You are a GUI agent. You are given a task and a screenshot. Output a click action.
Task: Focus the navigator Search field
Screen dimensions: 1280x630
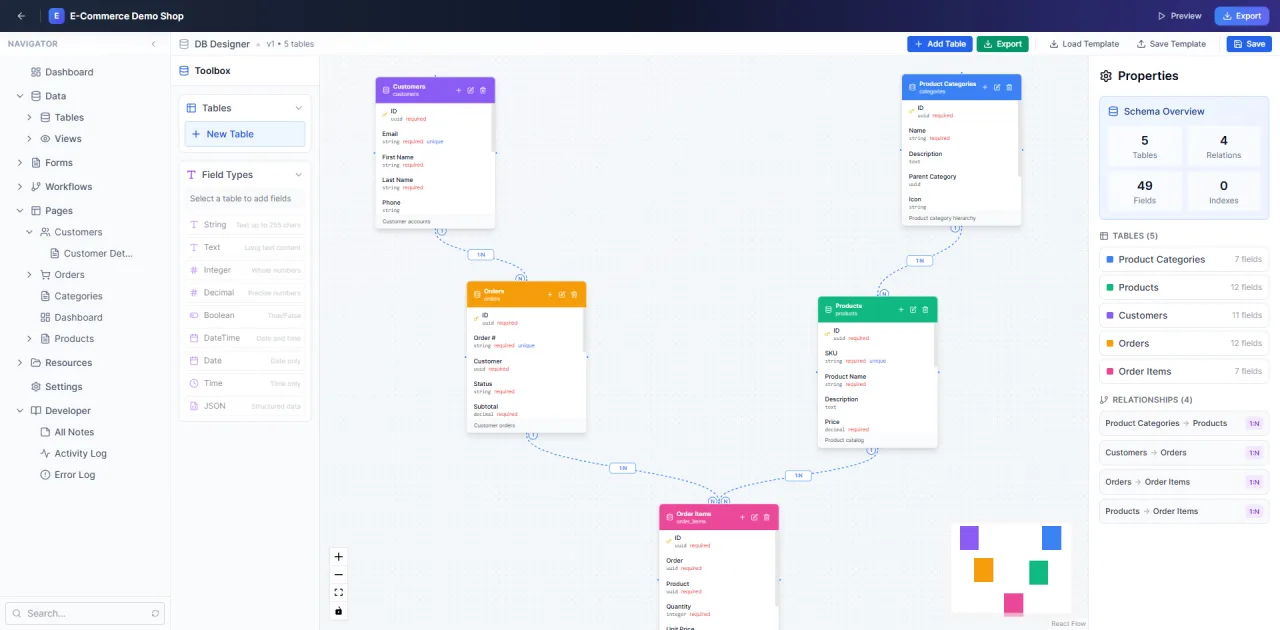(x=85, y=613)
